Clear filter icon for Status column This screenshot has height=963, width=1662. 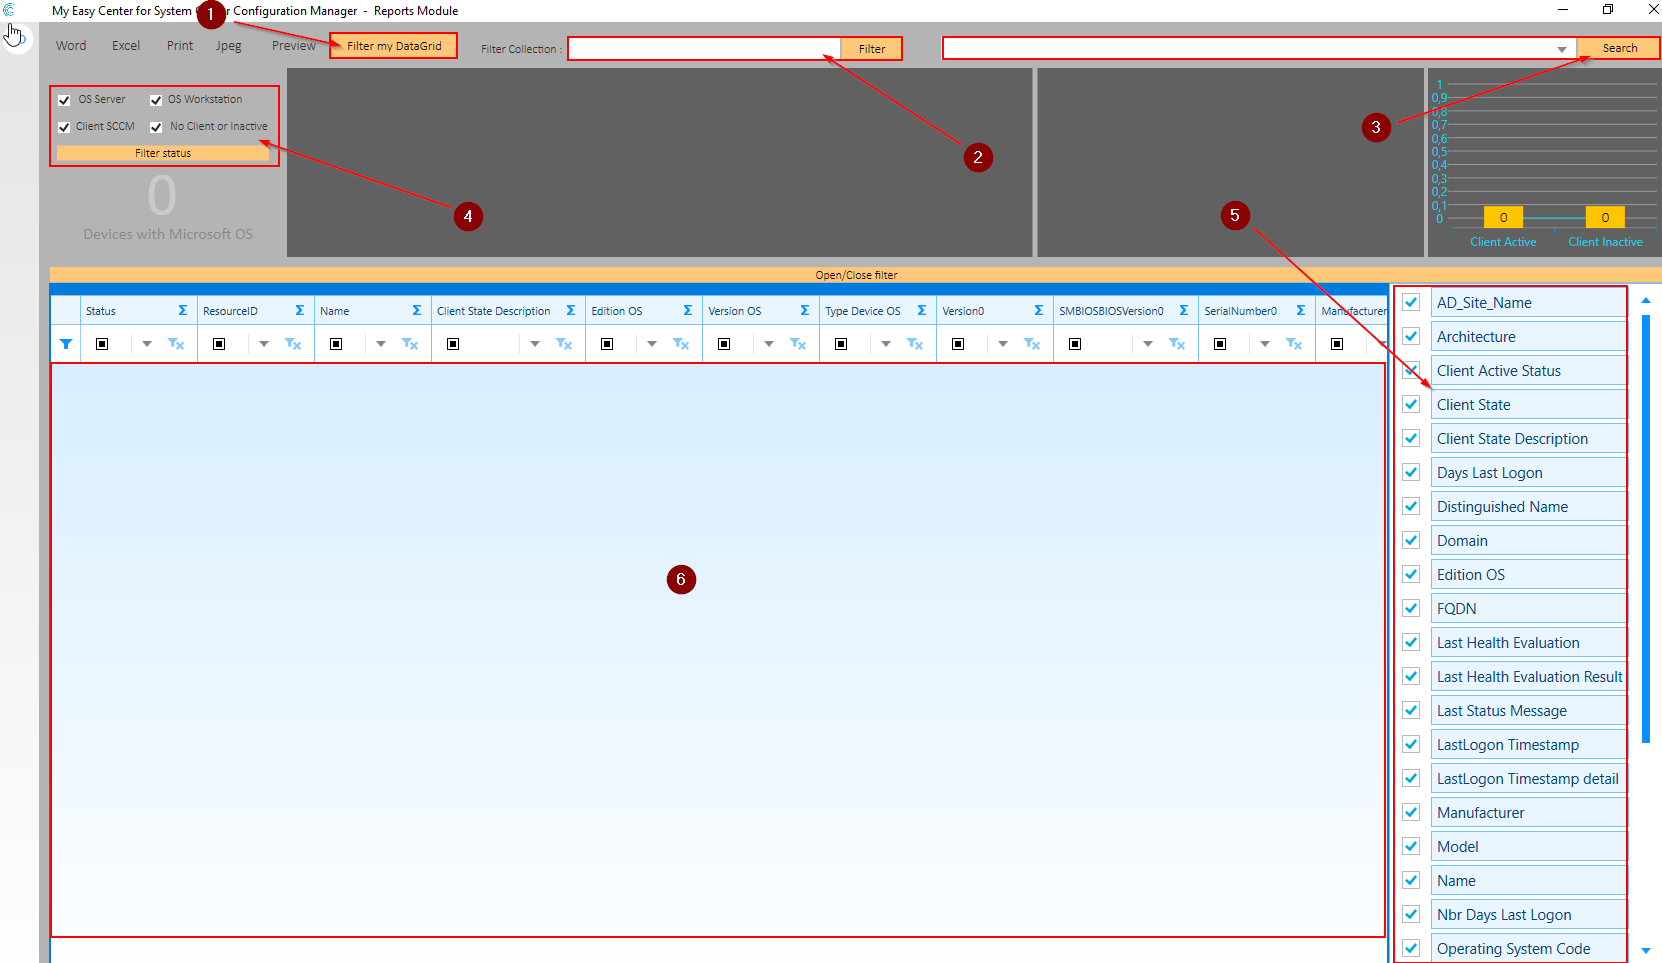(x=176, y=344)
